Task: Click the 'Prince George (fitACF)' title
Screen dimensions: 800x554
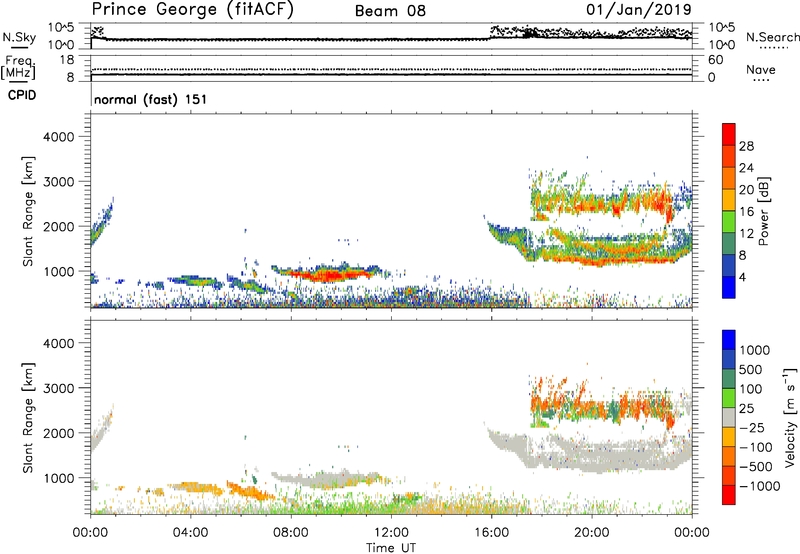Action: click(193, 10)
